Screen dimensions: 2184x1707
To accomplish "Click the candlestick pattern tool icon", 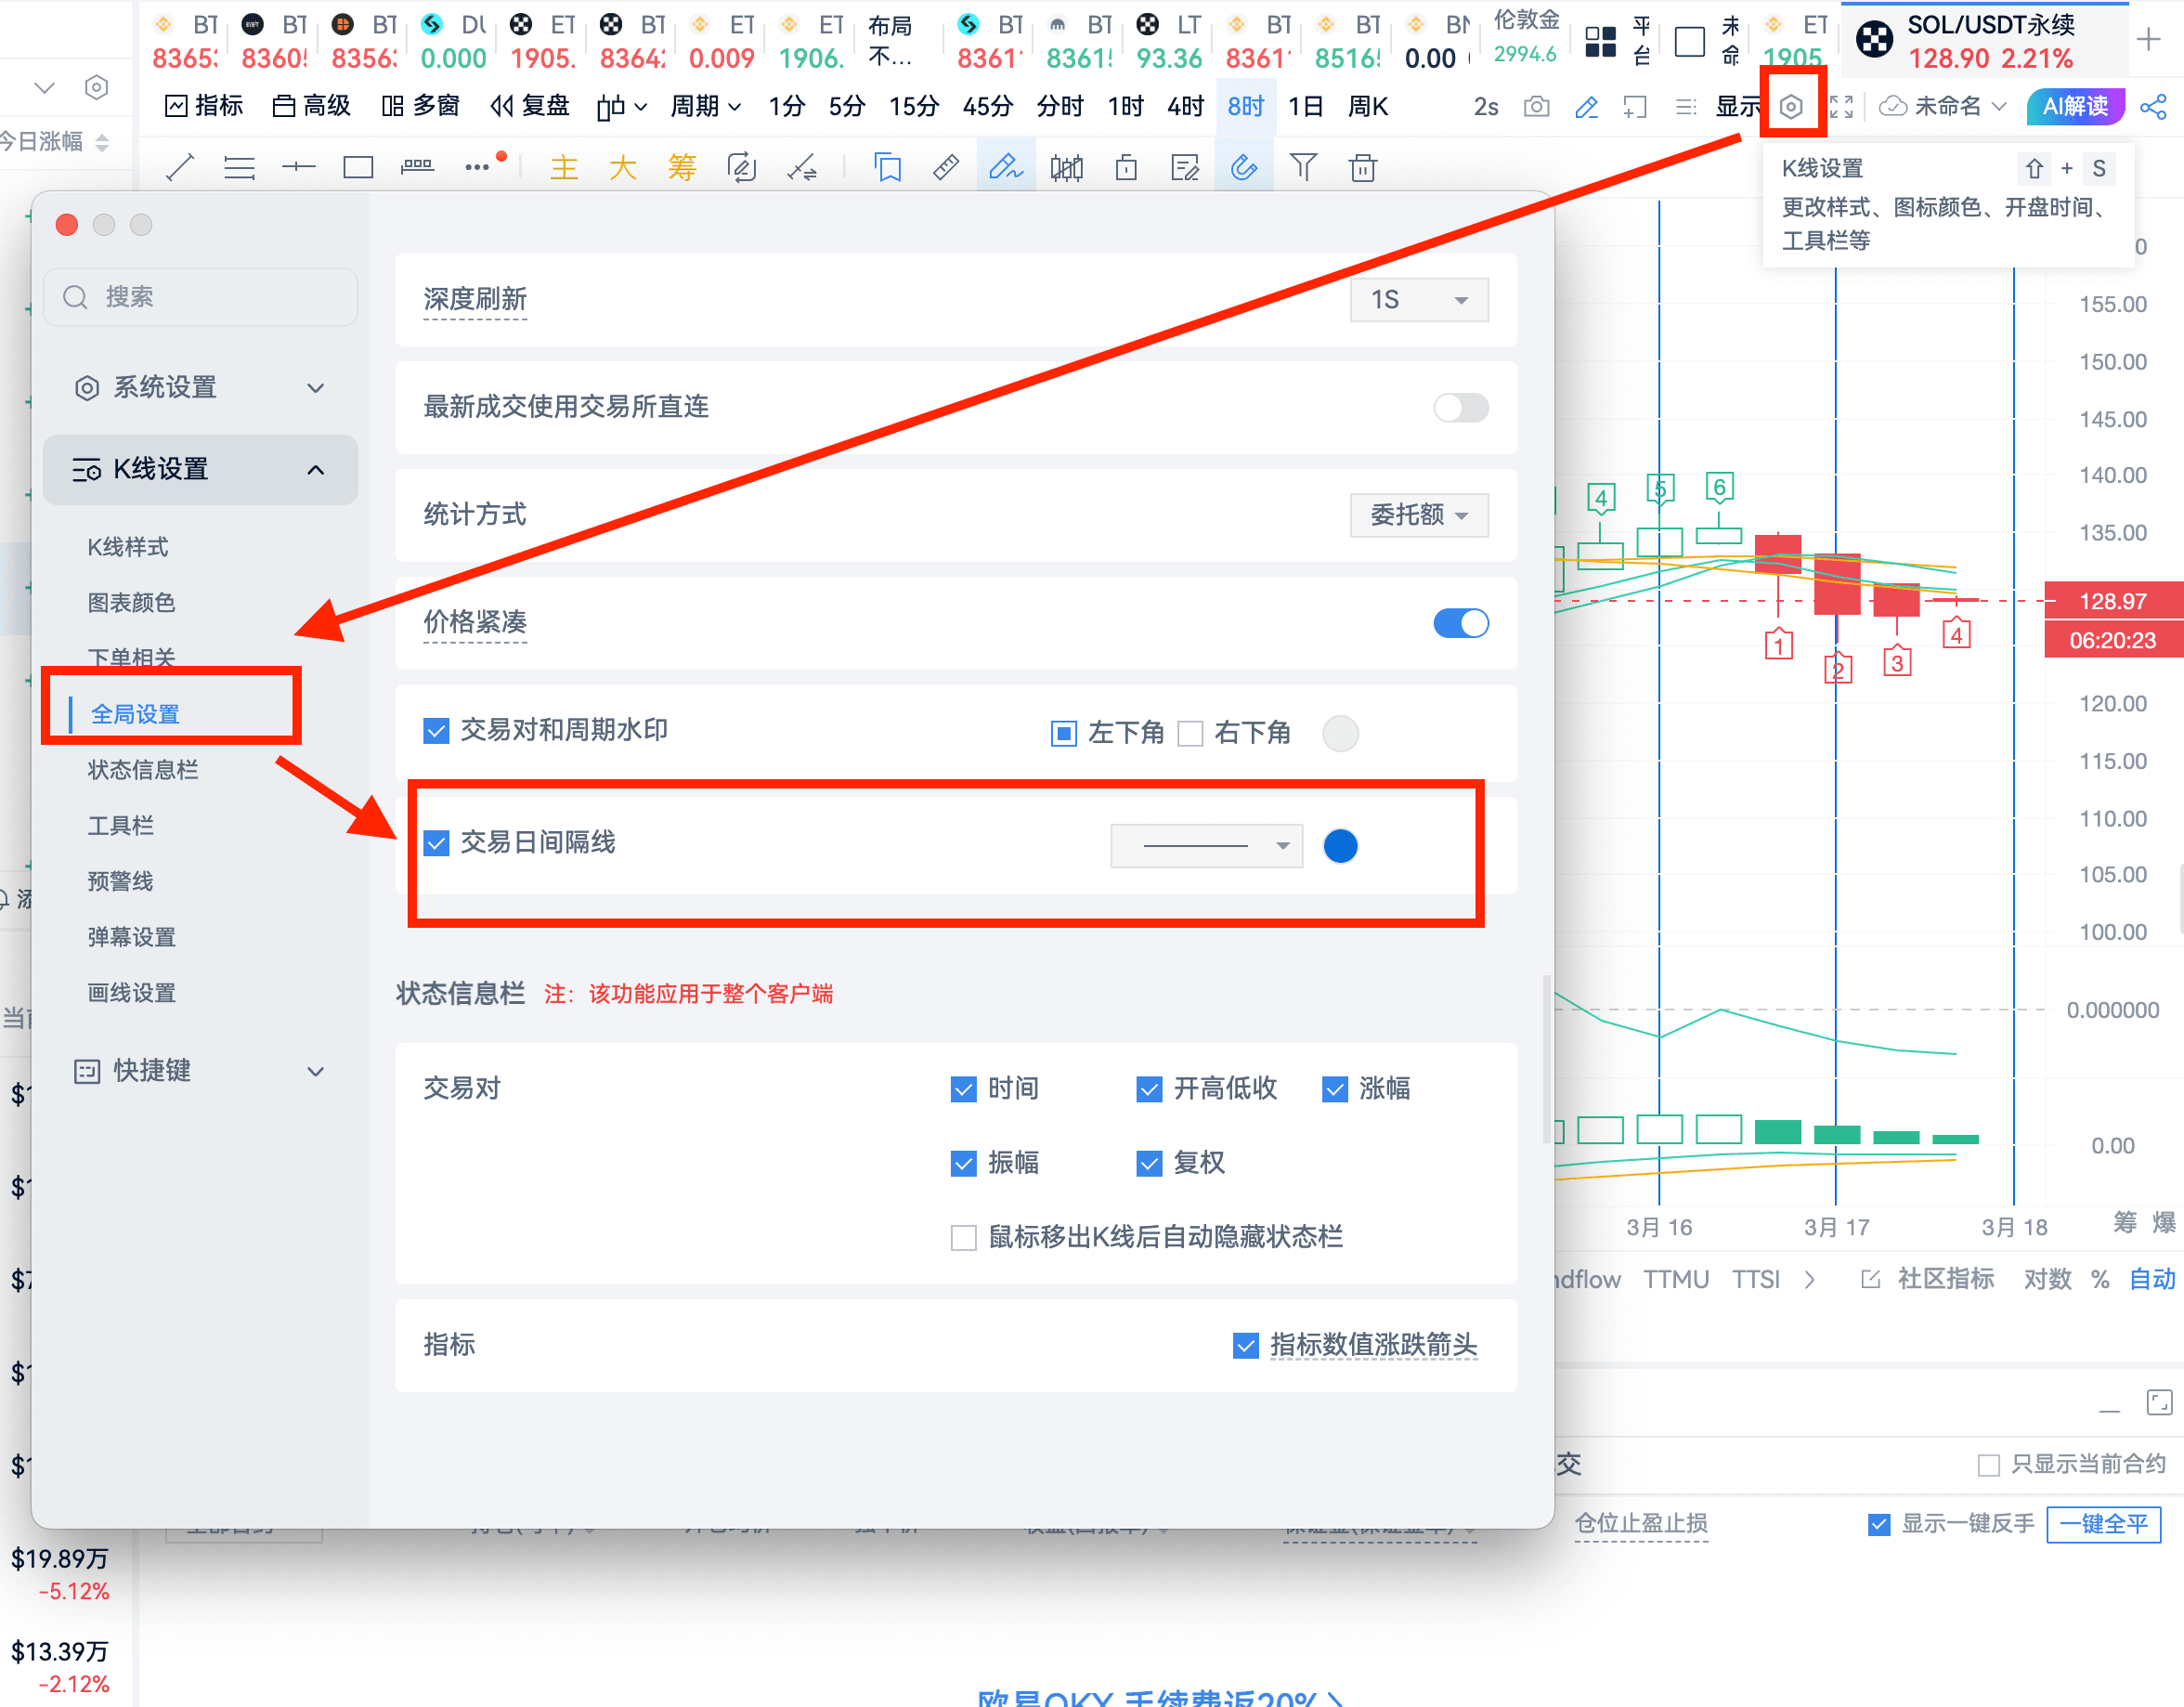I will coord(1066,167).
